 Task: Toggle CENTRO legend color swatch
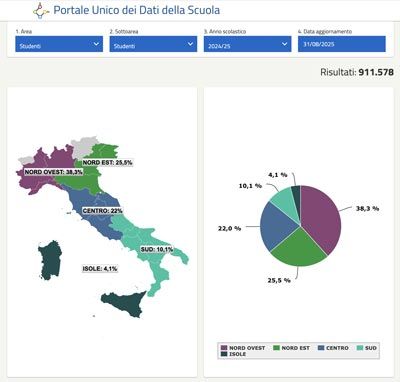point(321,348)
